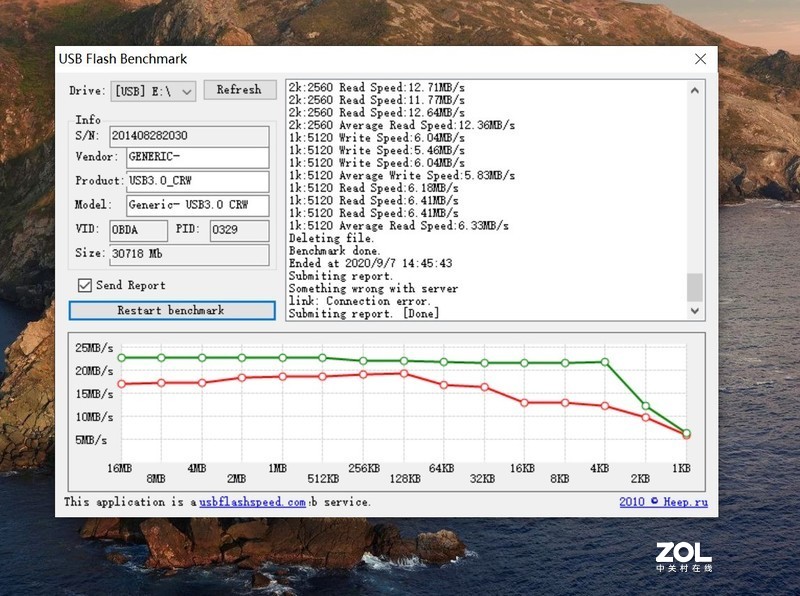Screen dimensions: 800x596
Task: Select the PID field showing 0329
Action: (238, 231)
